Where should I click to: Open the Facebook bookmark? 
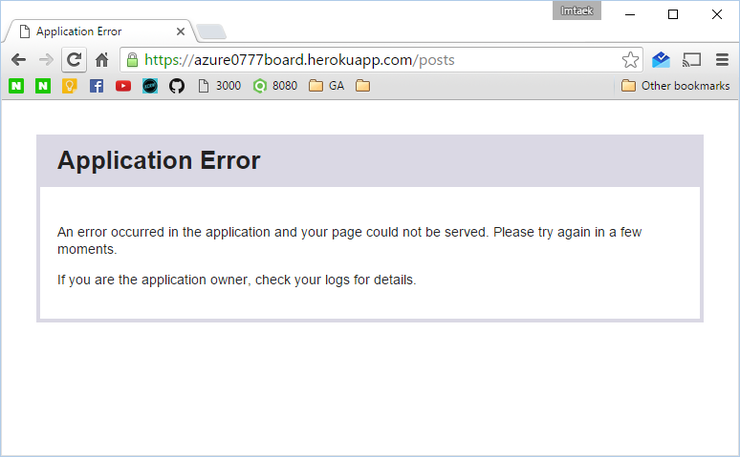97,86
